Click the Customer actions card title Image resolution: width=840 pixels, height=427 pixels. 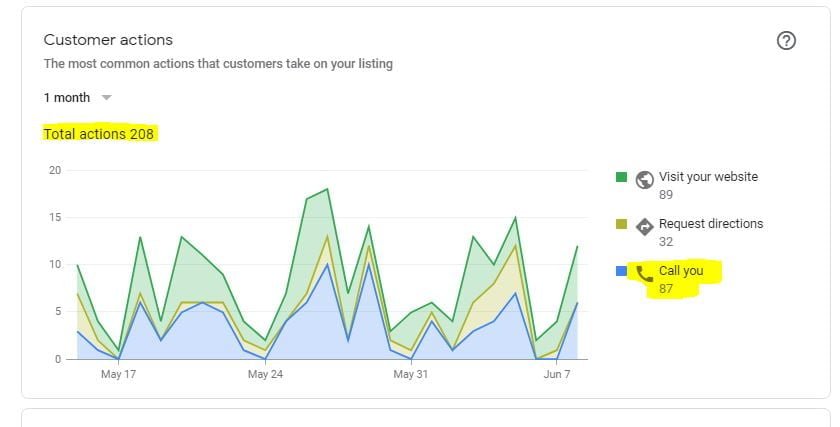(108, 40)
